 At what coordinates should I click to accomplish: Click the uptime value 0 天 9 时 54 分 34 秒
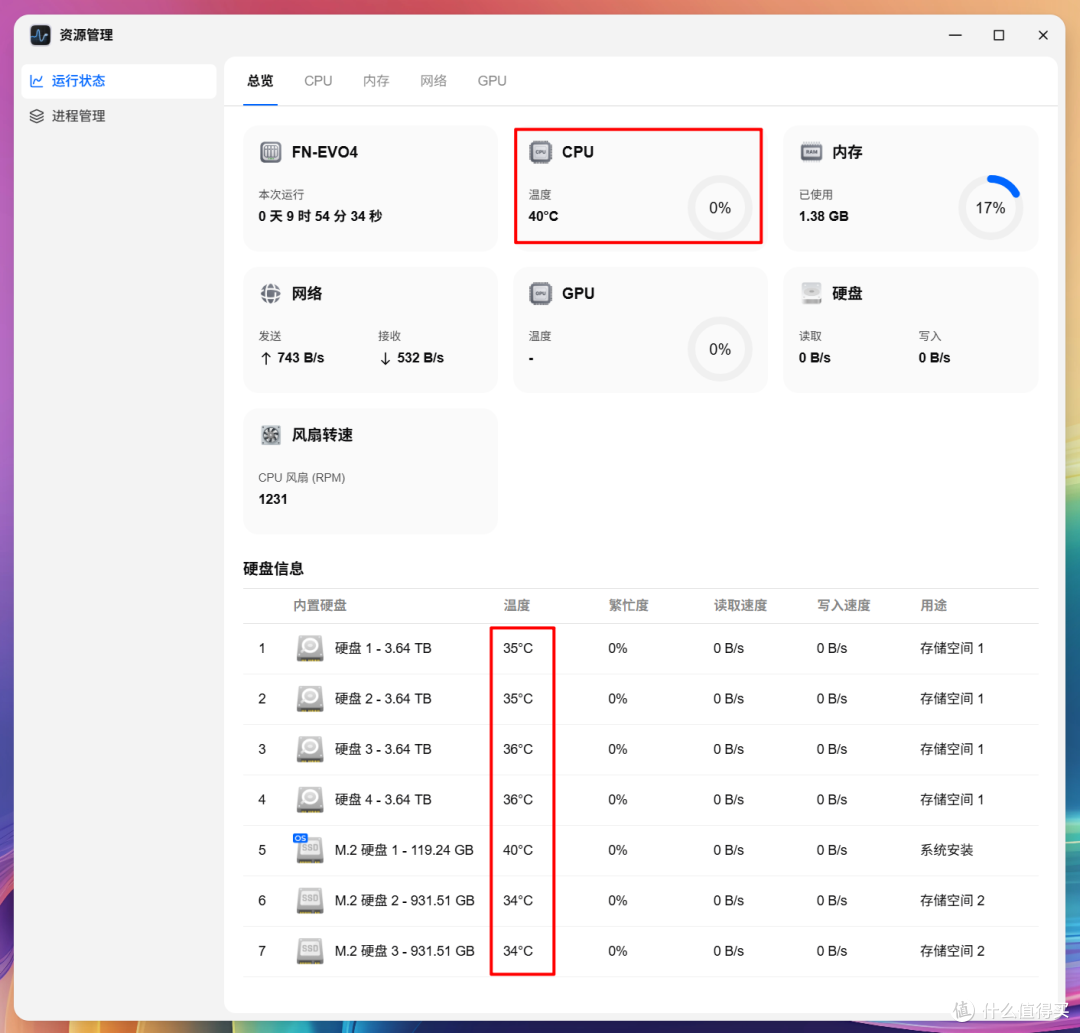(x=320, y=217)
